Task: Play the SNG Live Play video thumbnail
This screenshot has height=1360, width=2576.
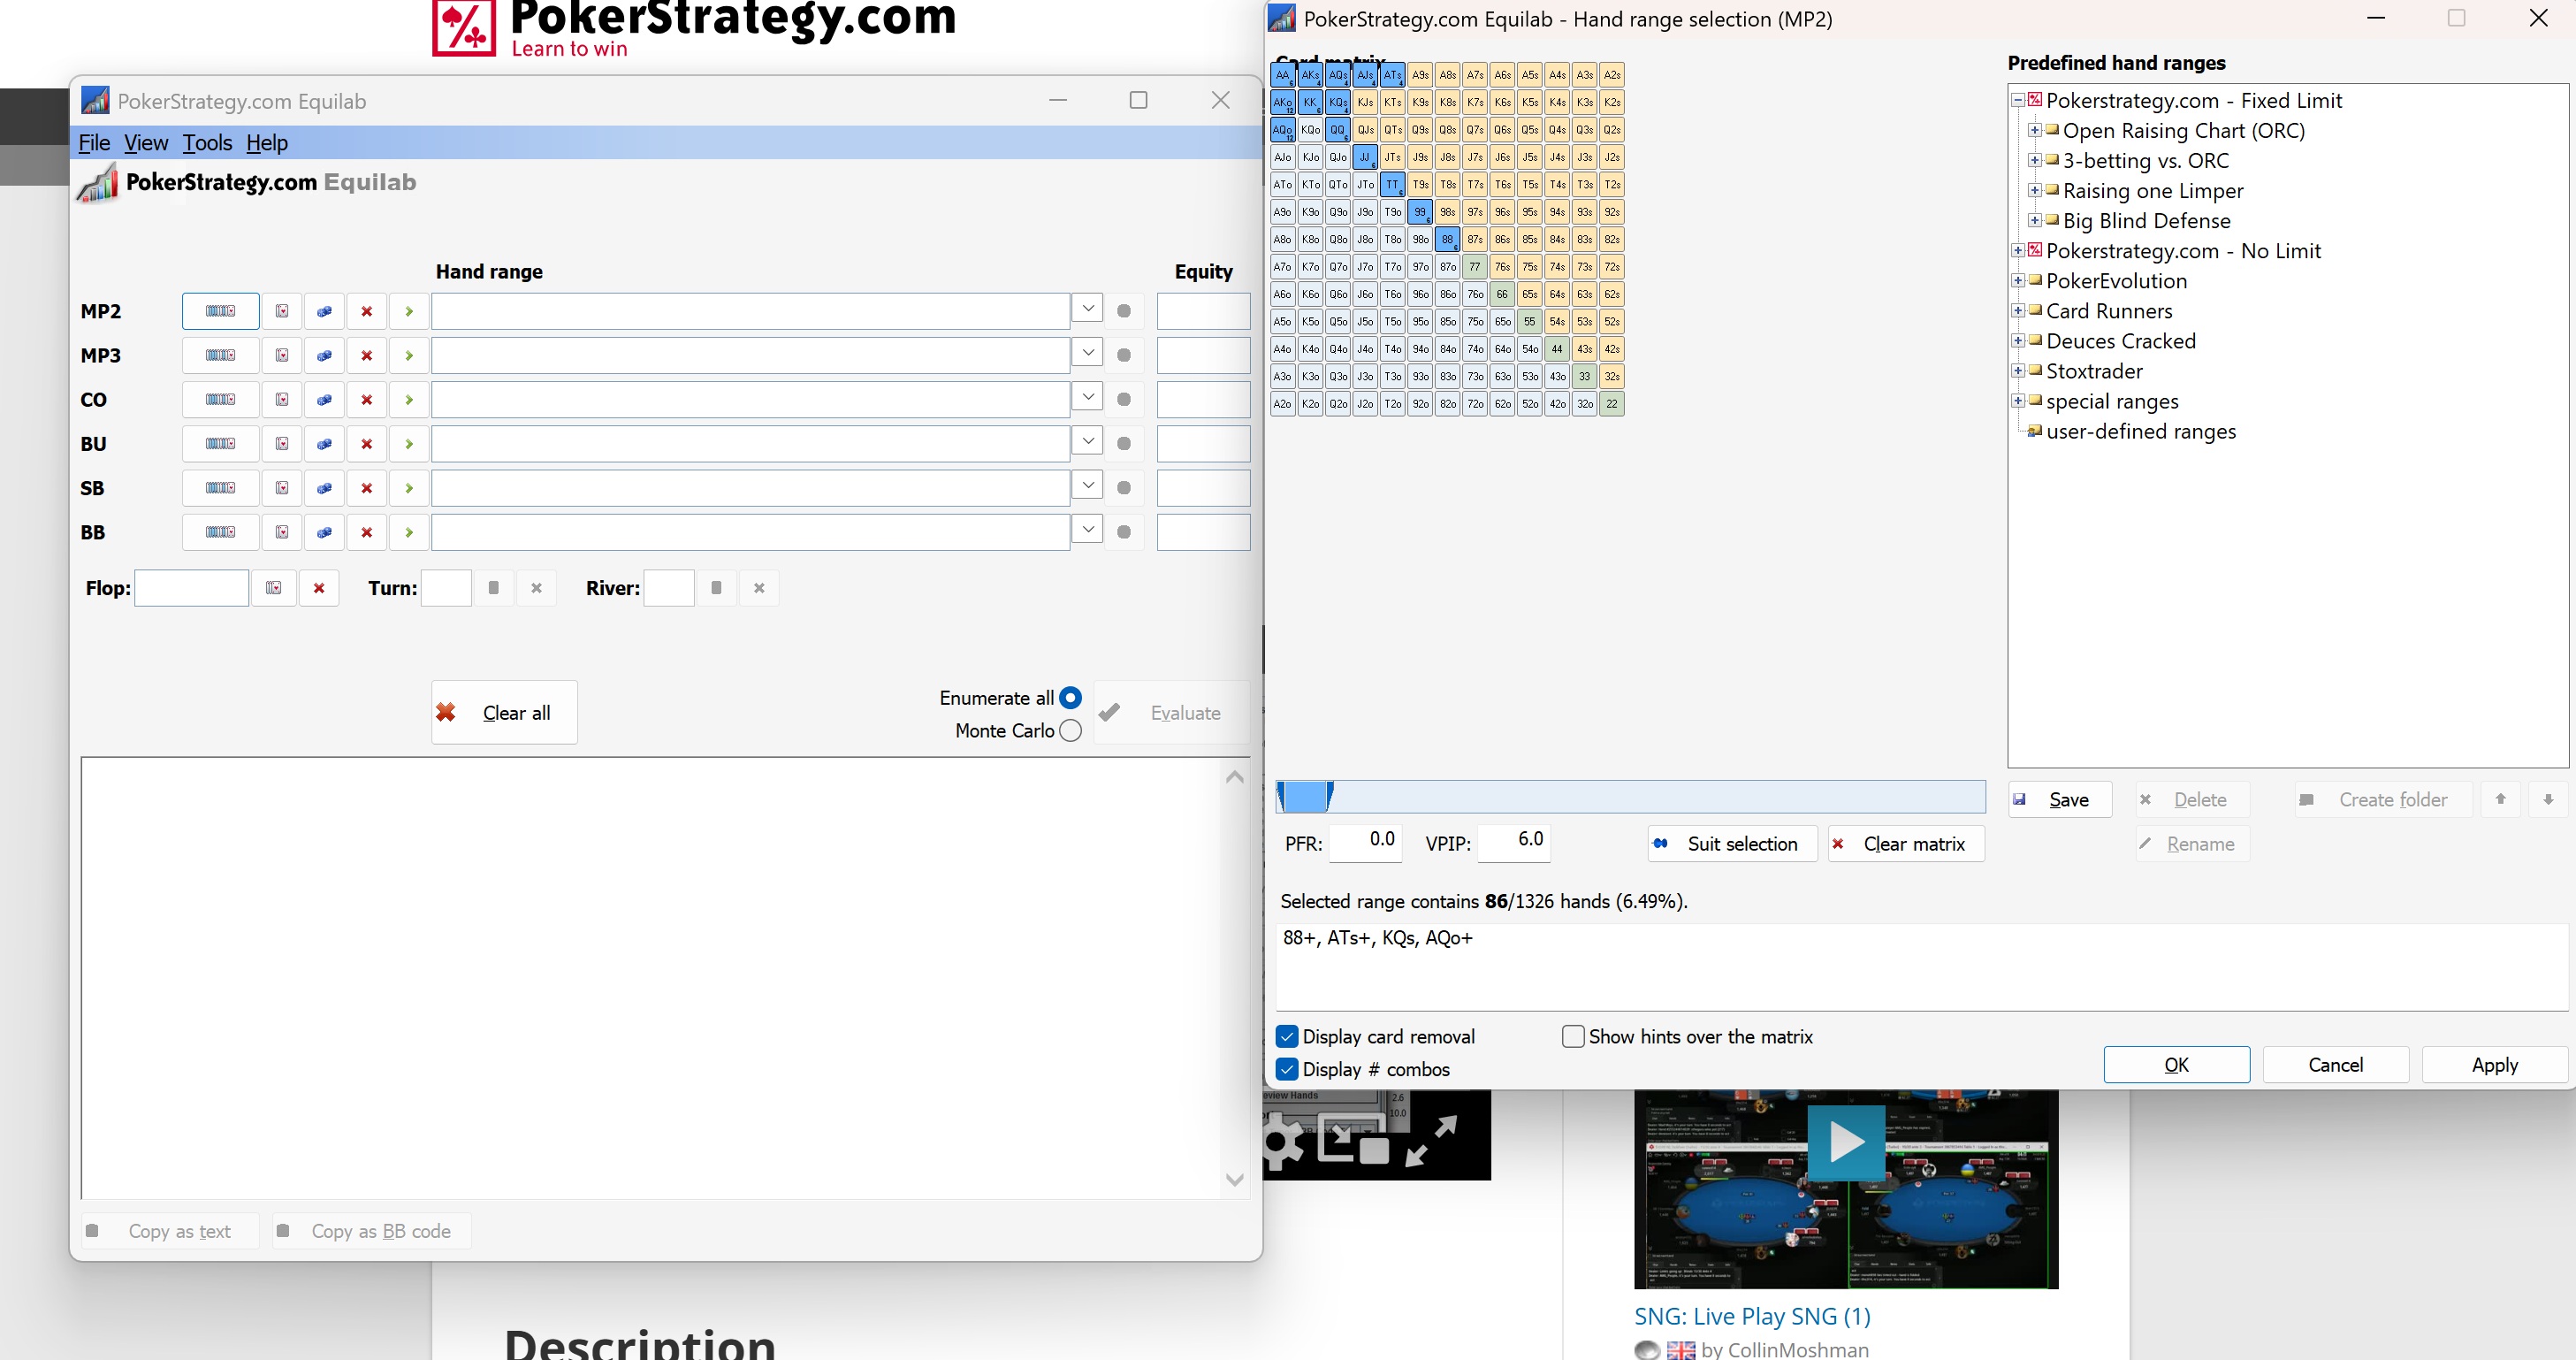Action: pos(1846,1142)
